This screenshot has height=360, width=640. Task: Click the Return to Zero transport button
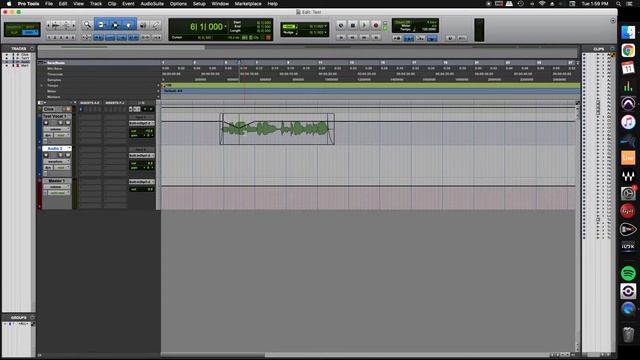(x=341, y=37)
